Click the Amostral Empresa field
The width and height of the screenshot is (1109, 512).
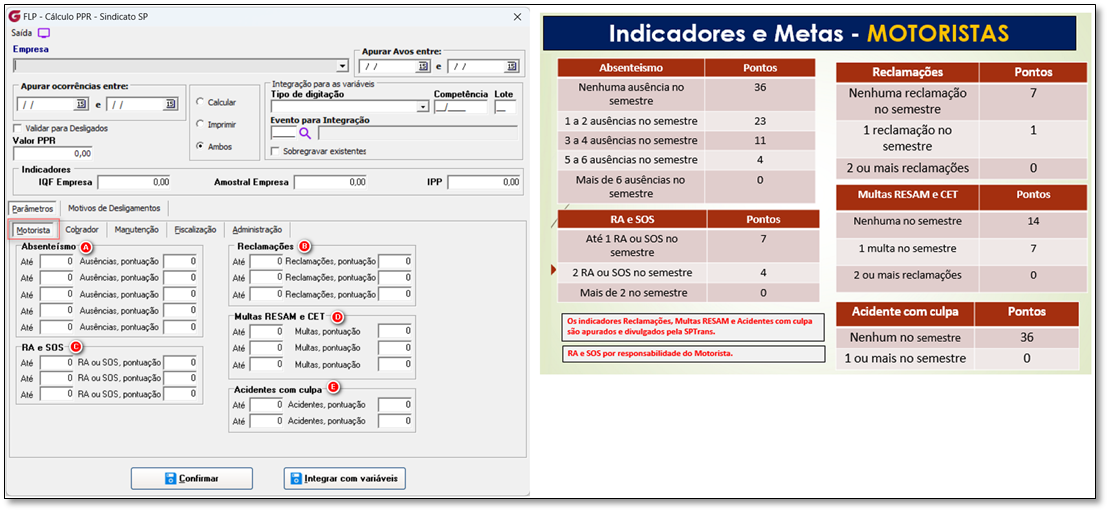click(x=330, y=182)
